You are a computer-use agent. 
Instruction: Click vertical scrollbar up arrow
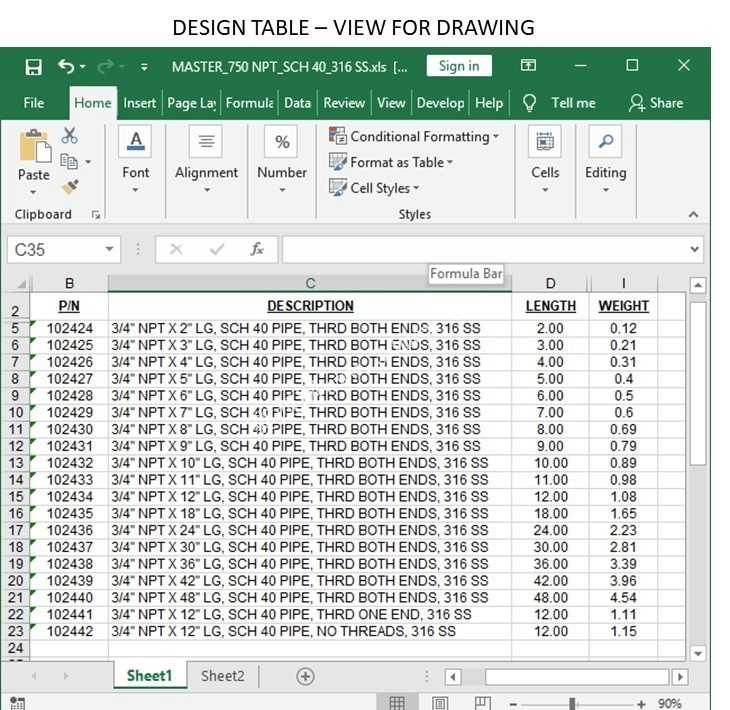697,285
